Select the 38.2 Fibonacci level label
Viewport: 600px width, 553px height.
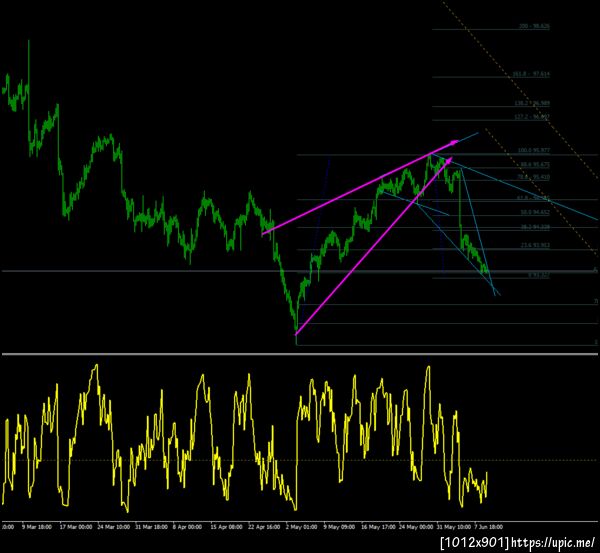535,227
